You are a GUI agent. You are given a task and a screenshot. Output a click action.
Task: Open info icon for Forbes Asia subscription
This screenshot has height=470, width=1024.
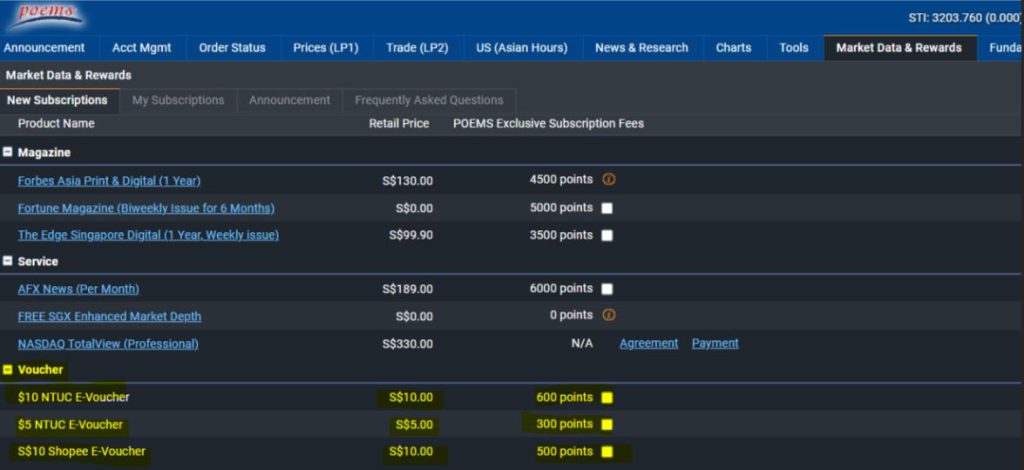pyautogui.click(x=609, y=180)
